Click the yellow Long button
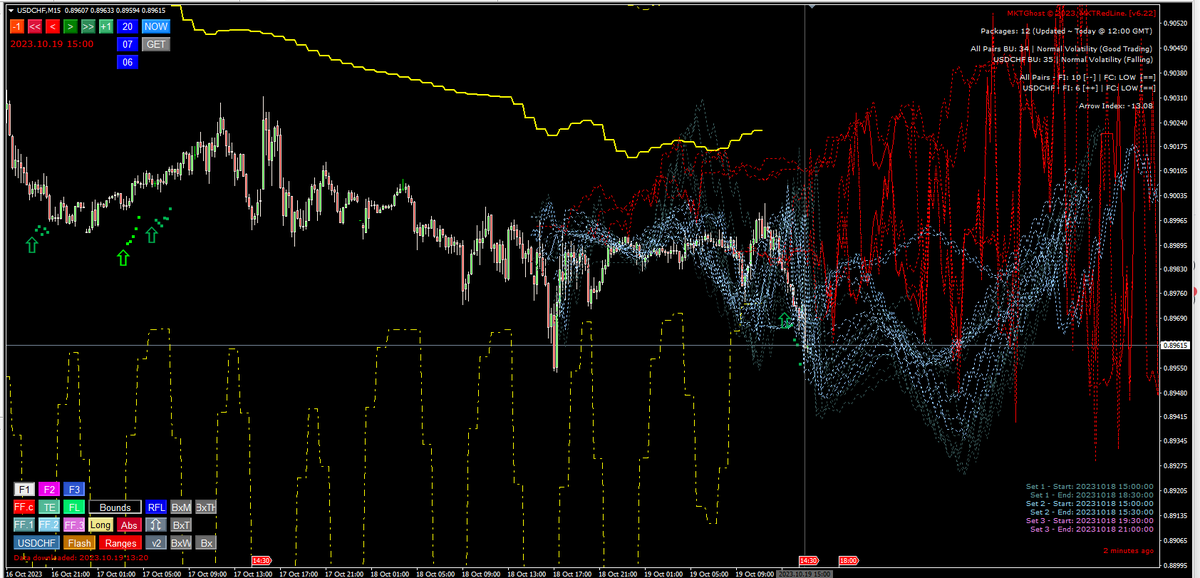1200x578 pixels. [100, 525]
